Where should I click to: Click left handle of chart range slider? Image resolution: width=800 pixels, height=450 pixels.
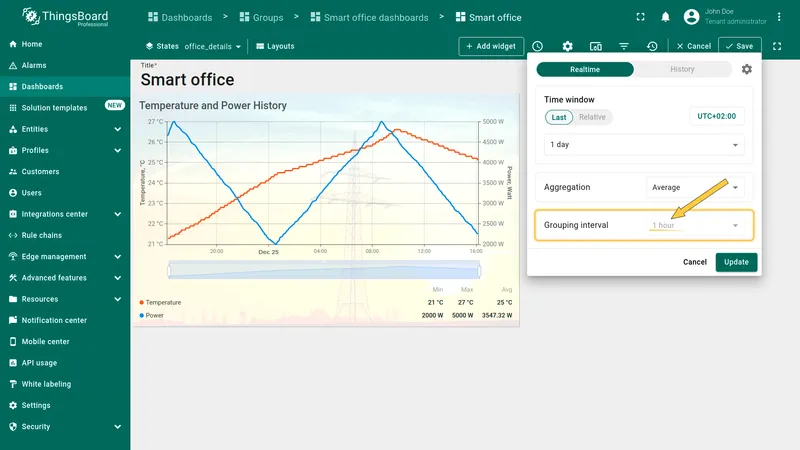coord(169,270)
